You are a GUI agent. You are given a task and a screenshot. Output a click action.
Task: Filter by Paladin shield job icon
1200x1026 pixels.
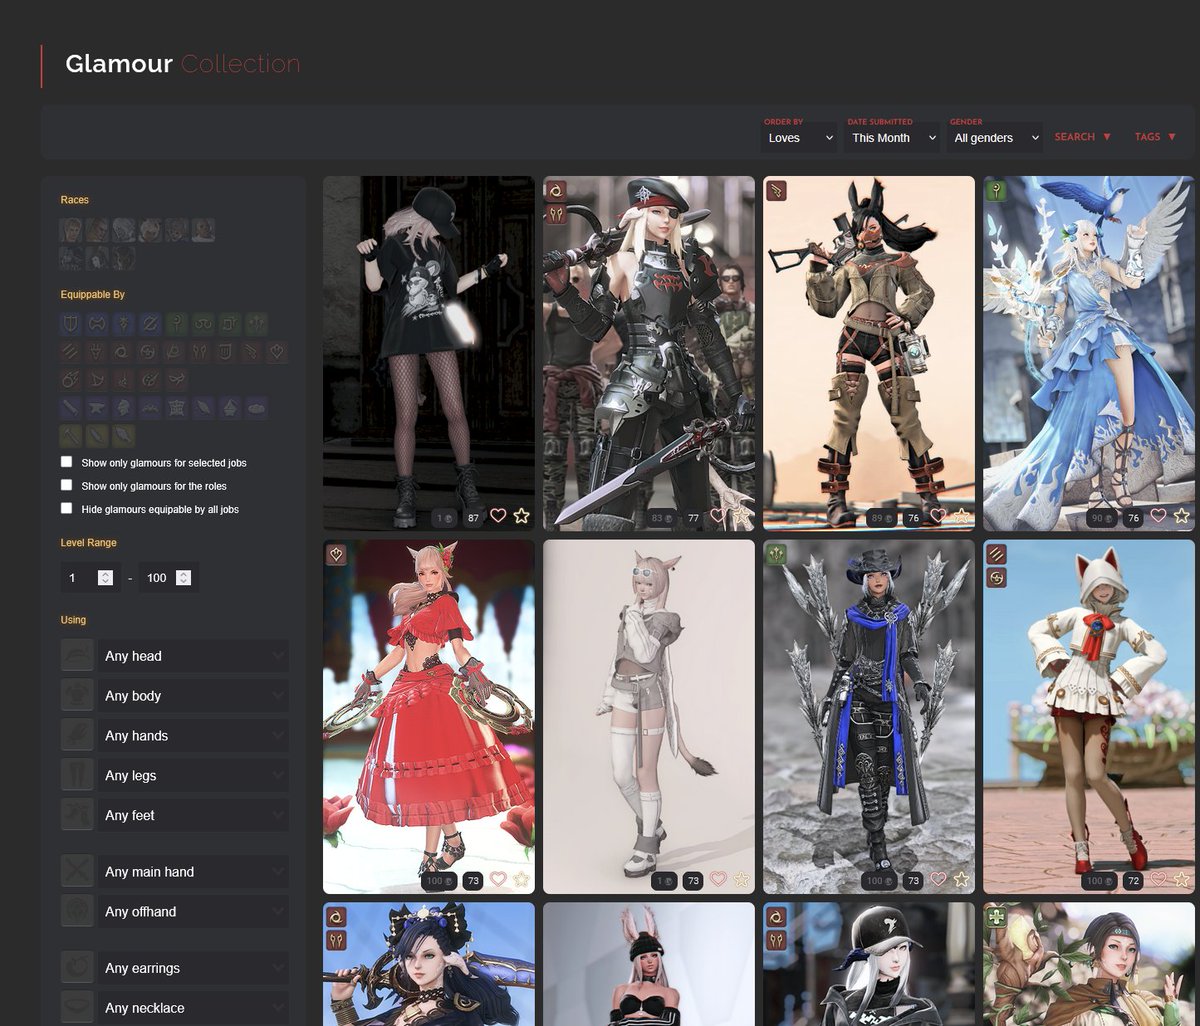(70, 323)
